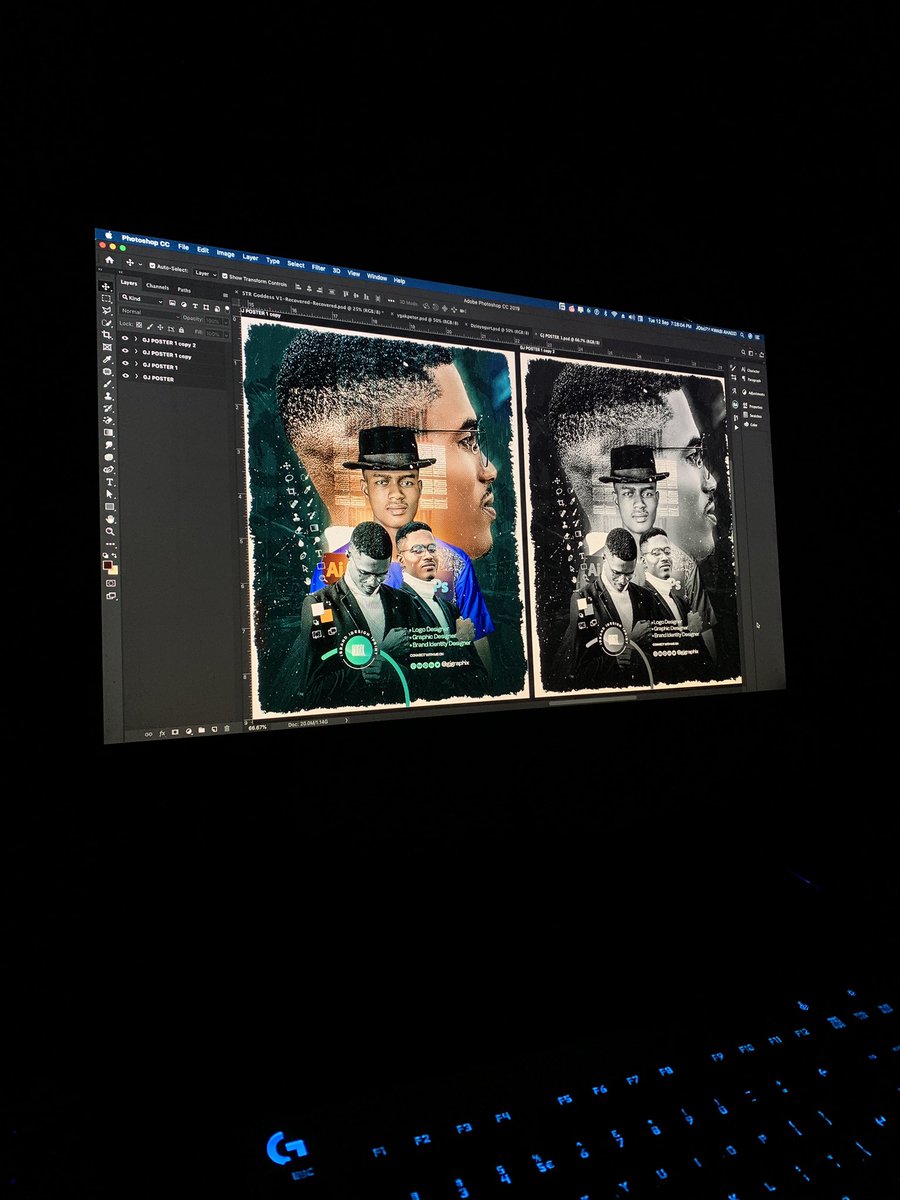Toggle the layer filter on/off switch
Viewport: 900px width, 1200px height.
(227, 308)
